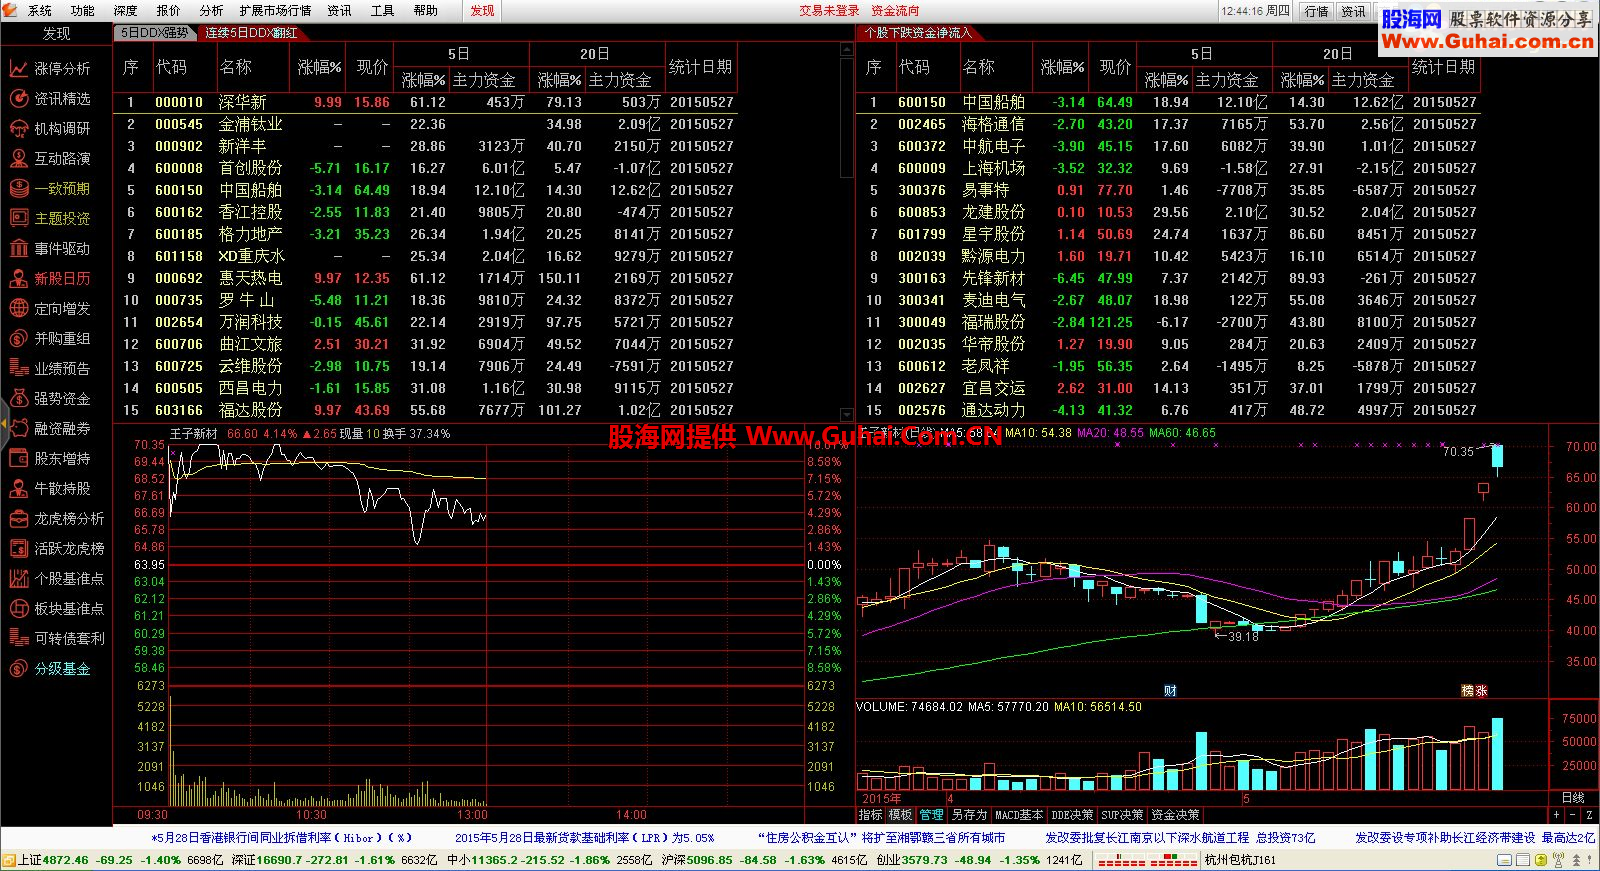Switch to the 连续5日DDX翻红 tab
Viewport: 1600px width, 871px height.
pyautogui.click(x=251, y=33)
